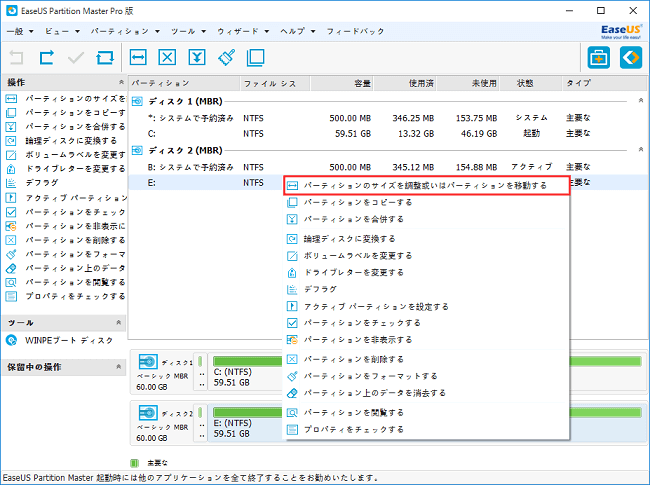Viewport: 650px width, 485px height.
Task: Open the ビュー menu
Action: [x=62, y=32]
